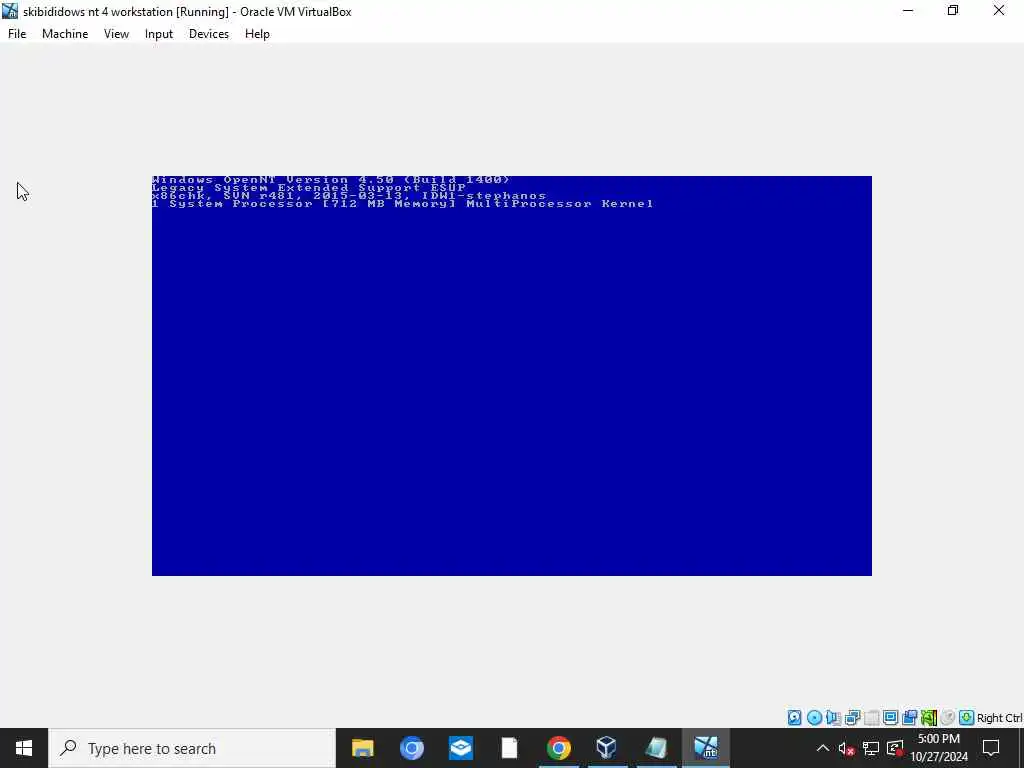Open the Input menu
Screen dimensions: 1024x768
159,34
